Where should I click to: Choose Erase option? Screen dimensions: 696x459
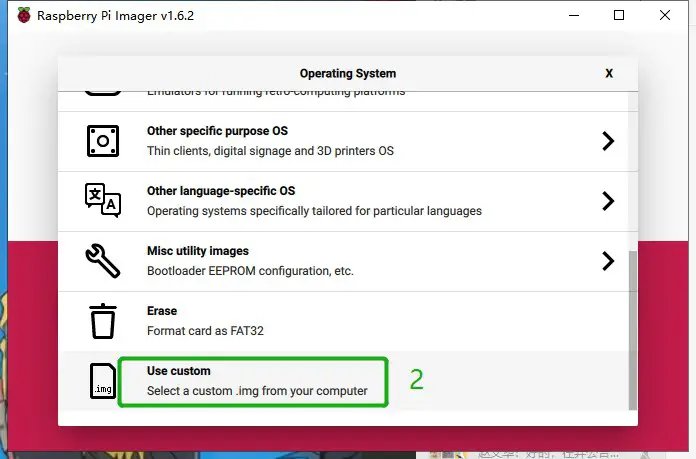coord(344,321)
